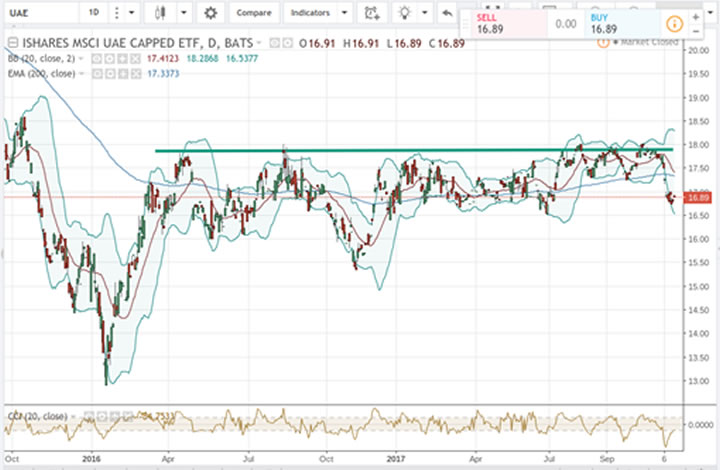720x470 pixels.
Task: Click the Market Closed status icon
Action: (x=603, y=42)
